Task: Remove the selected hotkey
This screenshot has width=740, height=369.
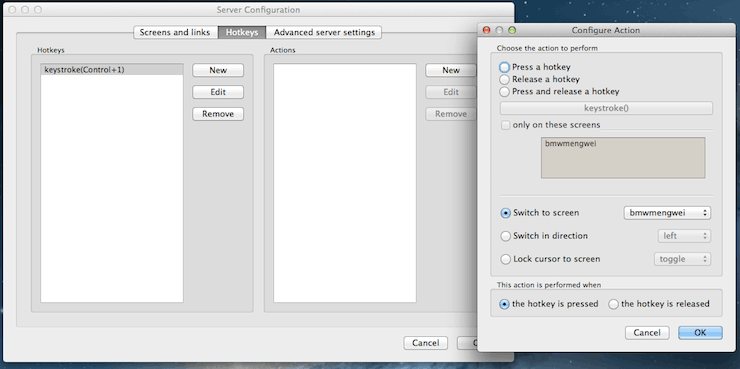Action: point(218,114)
